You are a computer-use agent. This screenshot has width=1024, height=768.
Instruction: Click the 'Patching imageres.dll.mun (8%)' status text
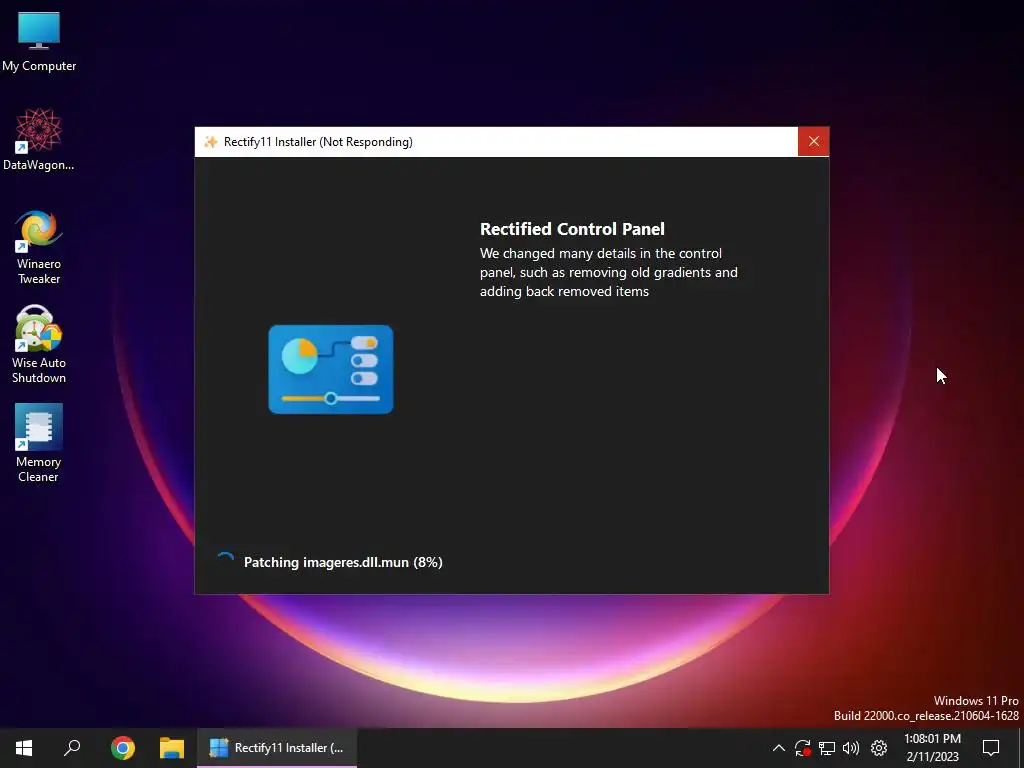(x=343, y=562)
